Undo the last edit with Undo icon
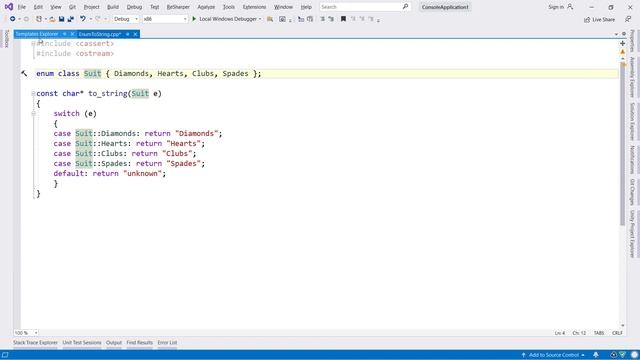This screenshot has width=640, height=360. [x=83, y=19]
